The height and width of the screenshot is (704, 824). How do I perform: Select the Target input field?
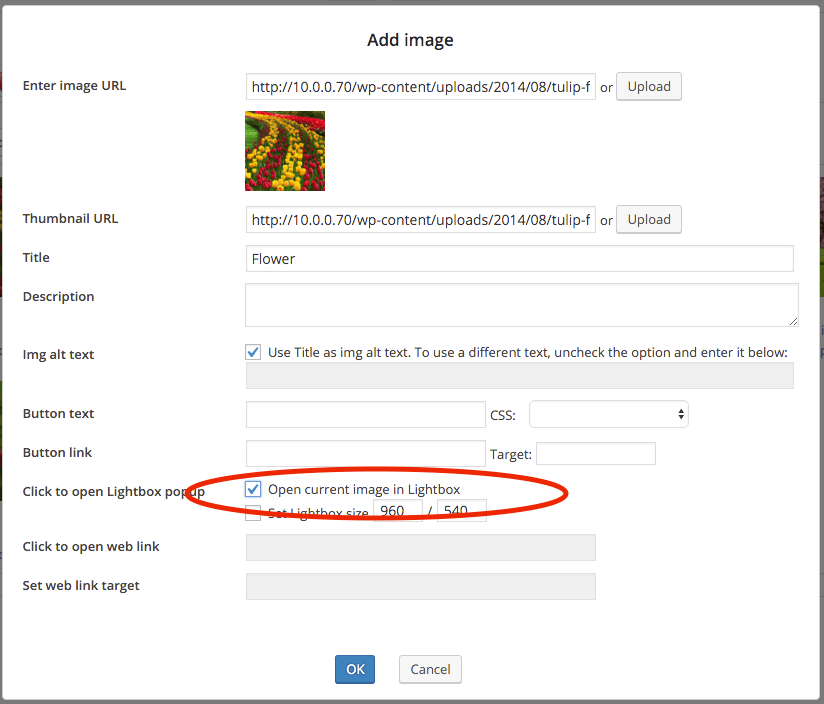pyautogui.click(x=595, y=452)
